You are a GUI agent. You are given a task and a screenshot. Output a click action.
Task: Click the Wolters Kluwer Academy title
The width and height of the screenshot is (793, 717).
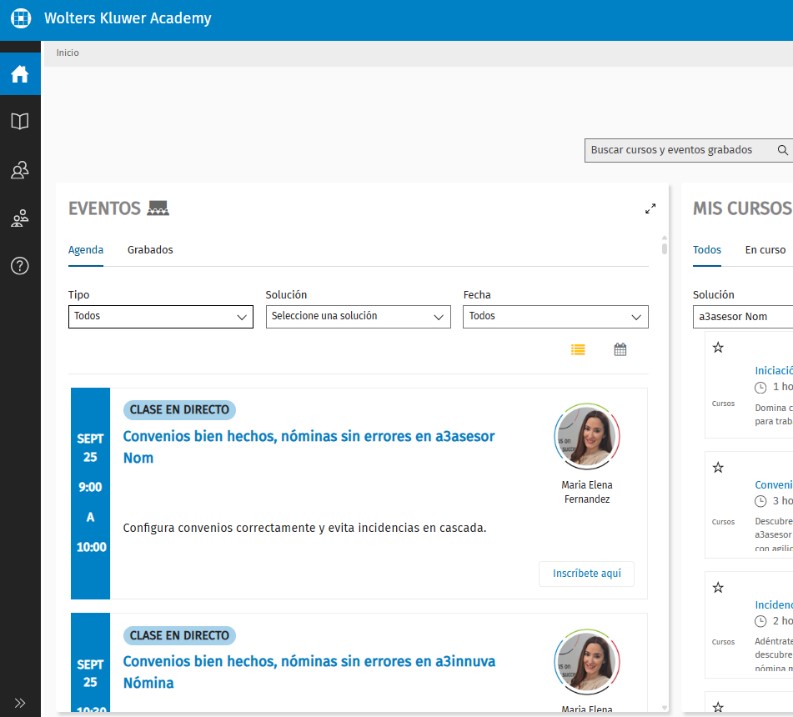(x=127, y=18)
